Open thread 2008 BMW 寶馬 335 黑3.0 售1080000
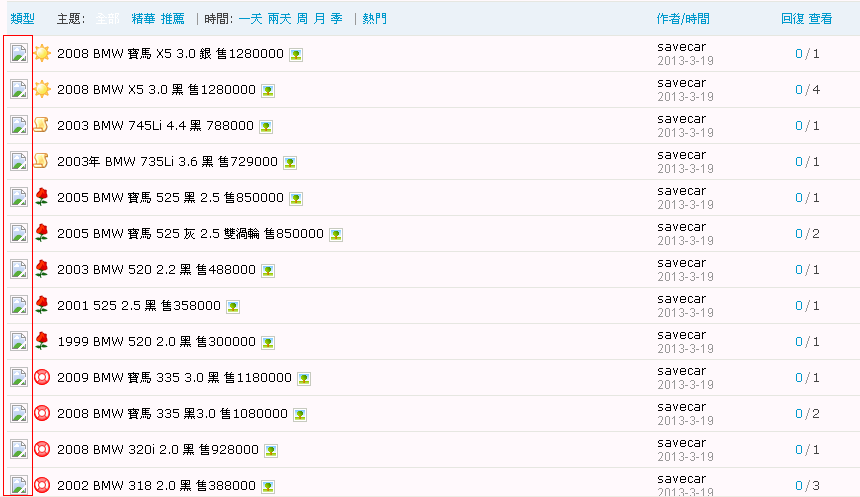This screenshot has height=497, width=860. [172, 414]
